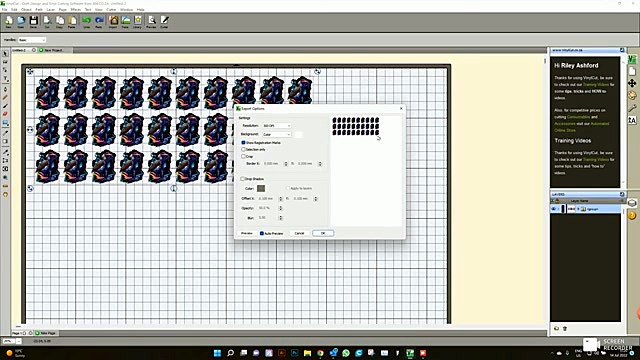The image size is (640, 360).
Task: Select the arrow selection tool in left toolbar
Action: pyautogui.click(x=5, y=53)
